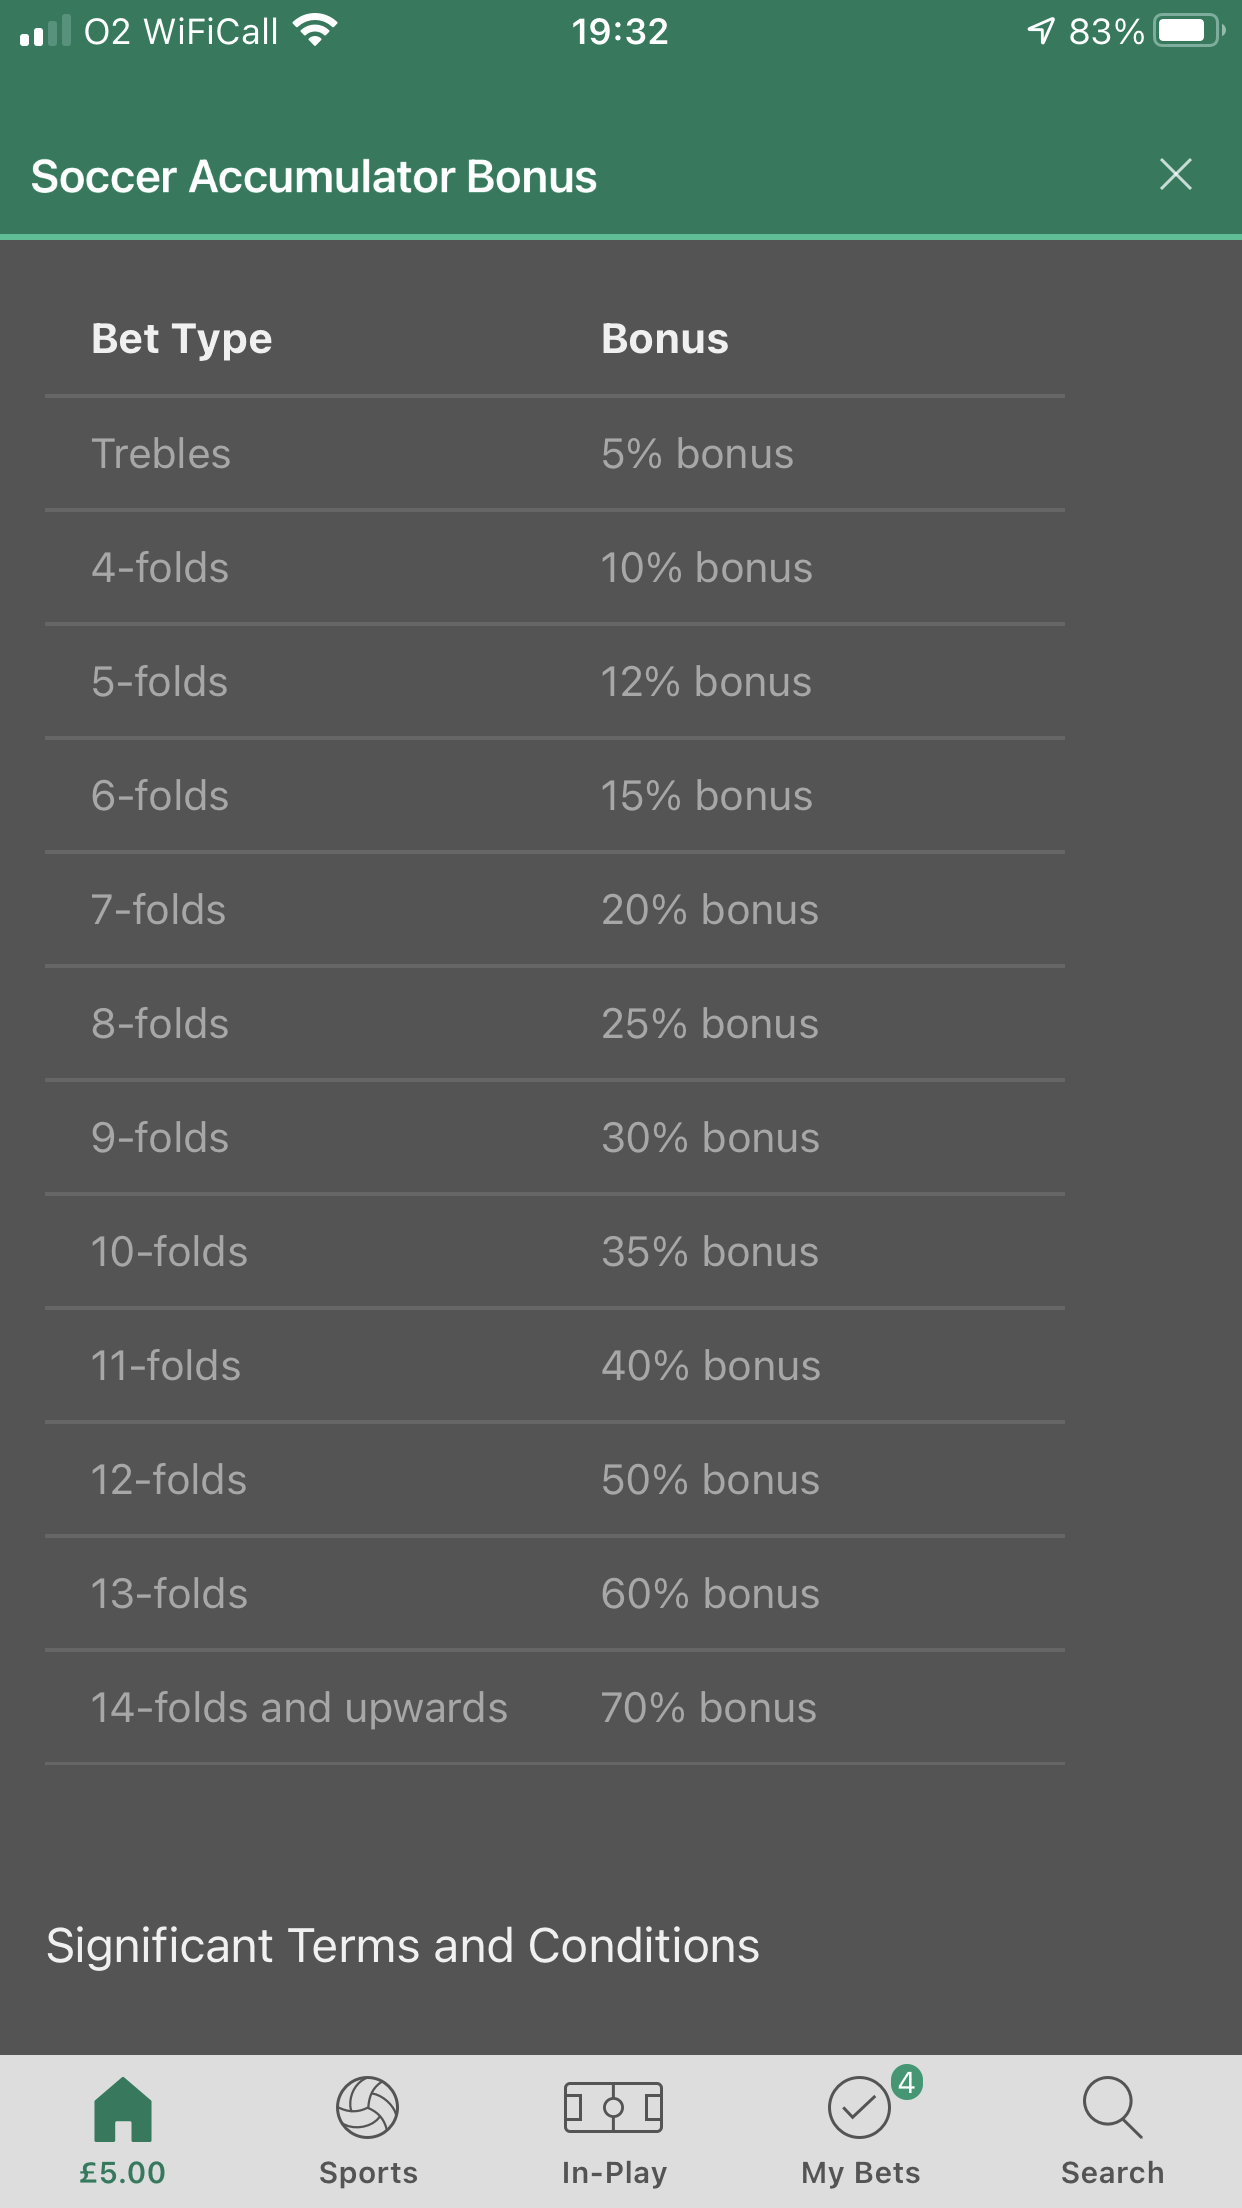Viewport: 1242px width, 2208px height.
Task: Tap the Soccer Accumulator Bonus title
Action: pos(314,176)
